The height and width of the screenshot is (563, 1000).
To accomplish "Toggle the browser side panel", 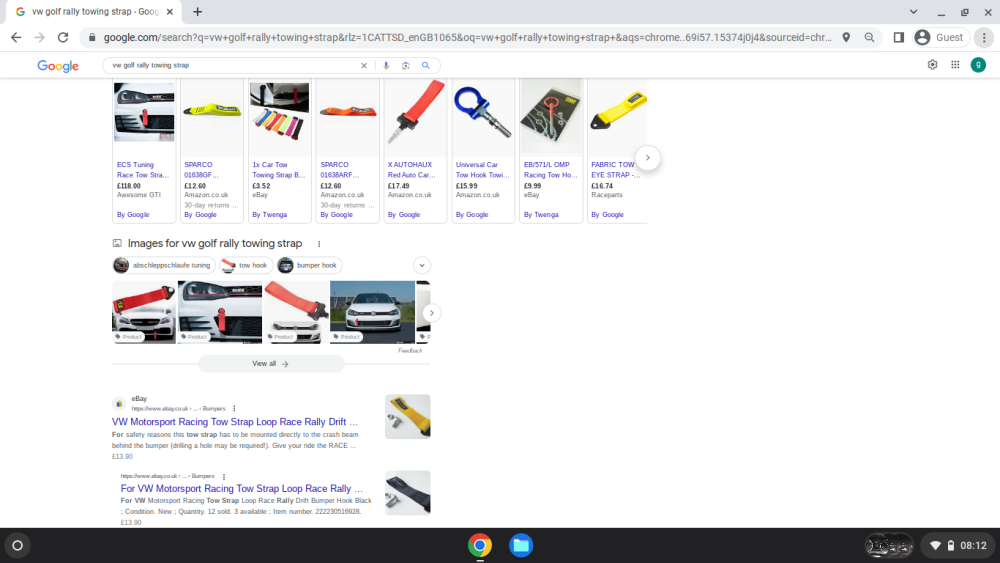I will click(x=899, y=38).
